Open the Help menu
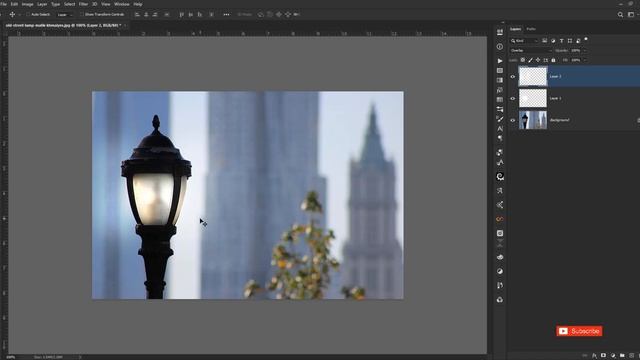 [x=138, y=4]
